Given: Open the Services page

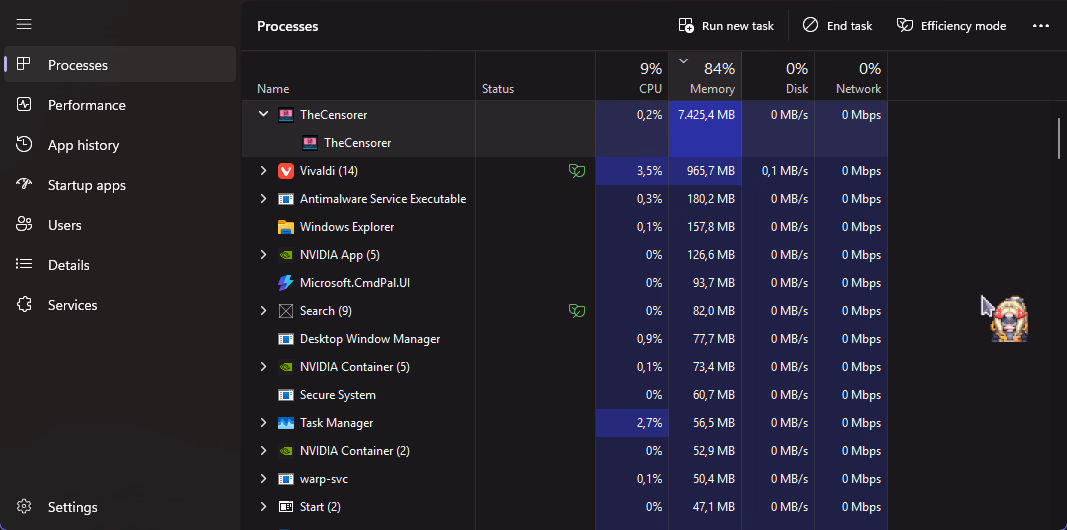Looking at the screenshot, I should pyautogui.click(x=120, y=305).
